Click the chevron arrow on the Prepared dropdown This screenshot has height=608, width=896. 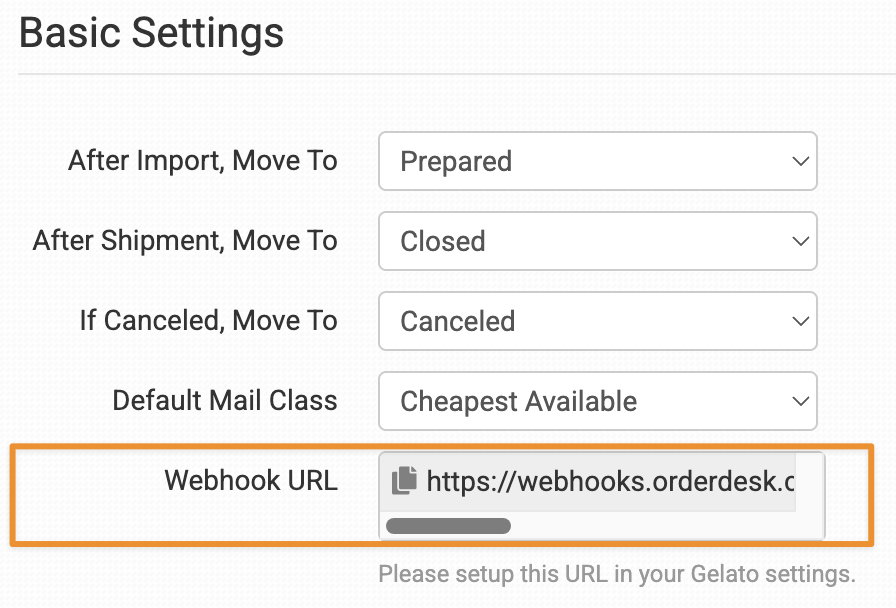pos(799,161)
